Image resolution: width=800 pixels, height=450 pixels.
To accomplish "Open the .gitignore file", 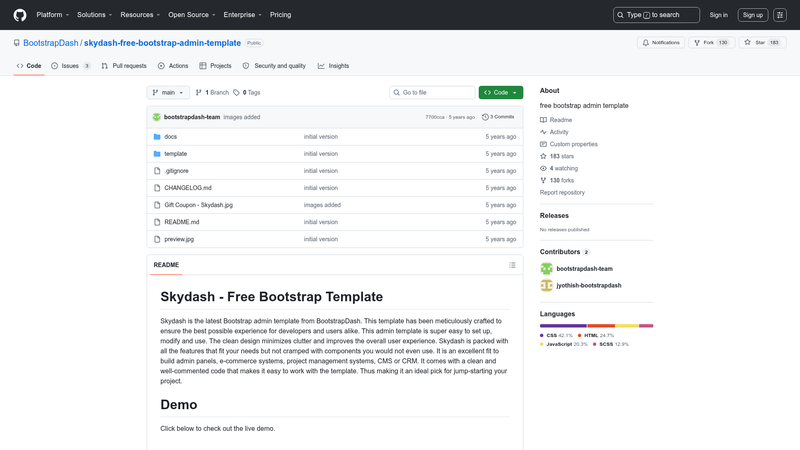I will 177,171.
